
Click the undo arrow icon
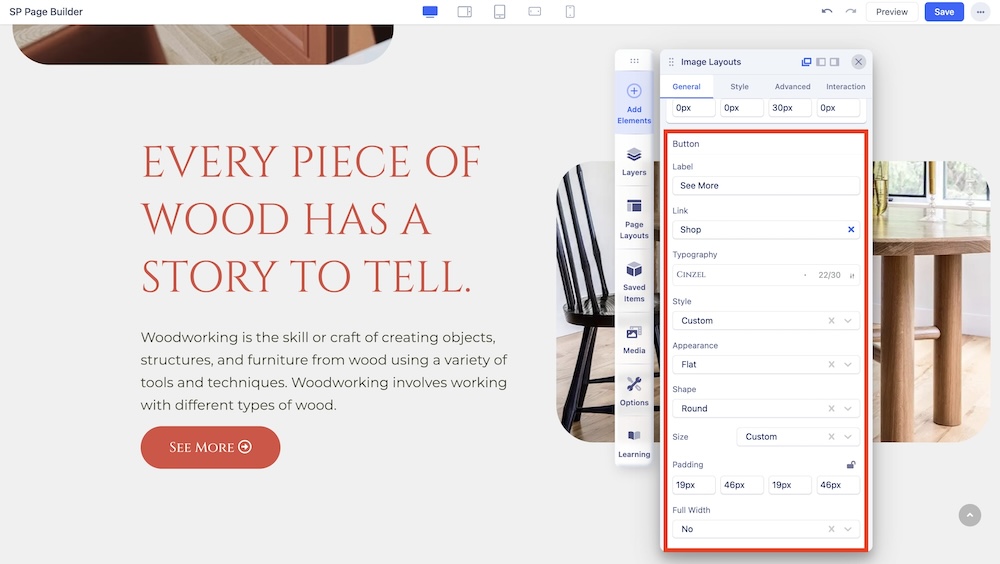pos(826,12)
